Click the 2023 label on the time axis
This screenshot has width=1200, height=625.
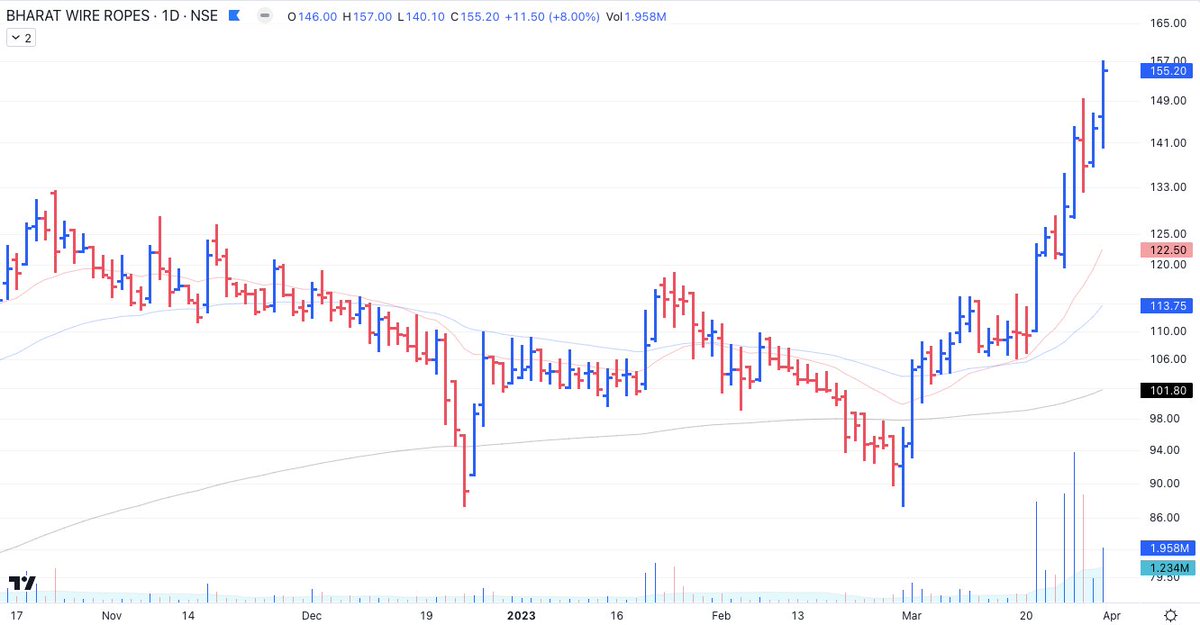(521, 616)
